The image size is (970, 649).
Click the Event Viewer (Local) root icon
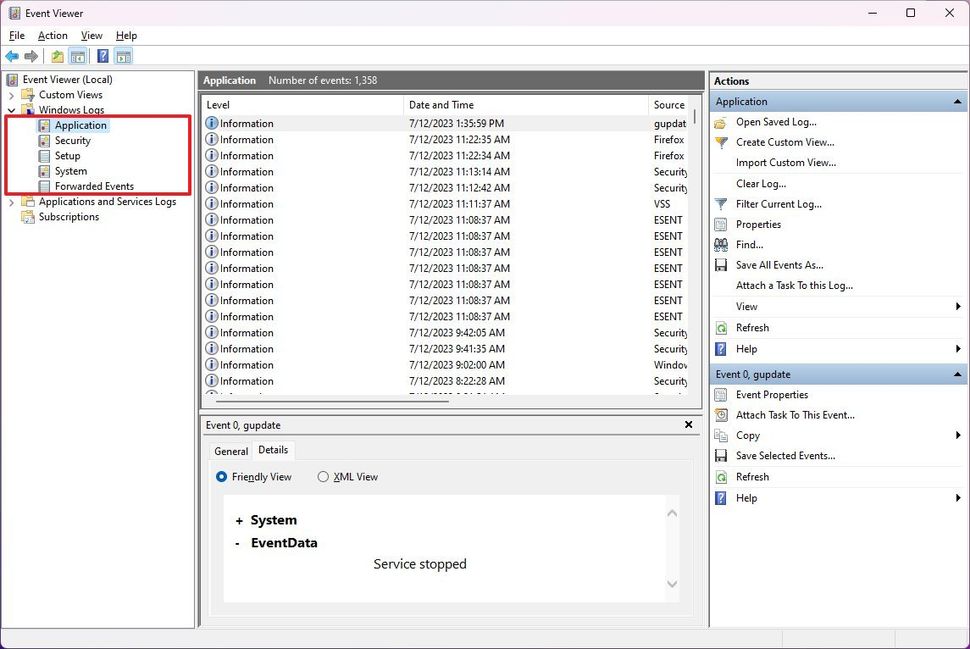tap(12, 79)
